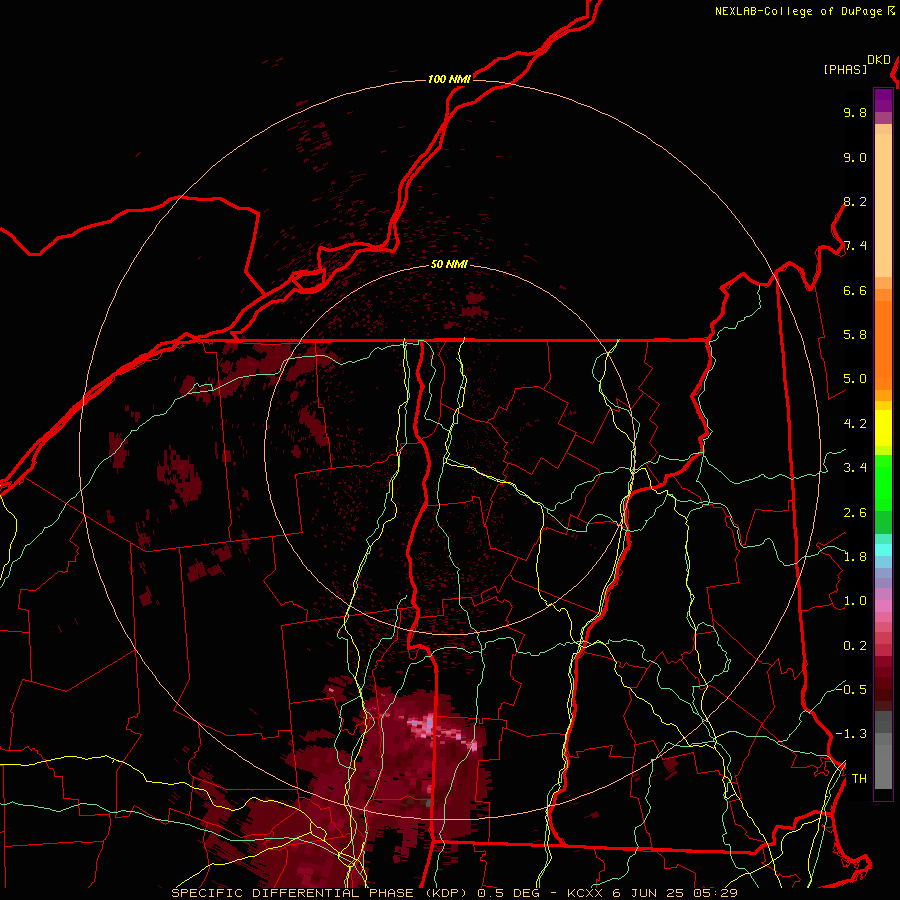The height and width of the screenshot is (900, 900).
Task: Click the 7.4 value on the color scale
Action: (x=855, y=246)
